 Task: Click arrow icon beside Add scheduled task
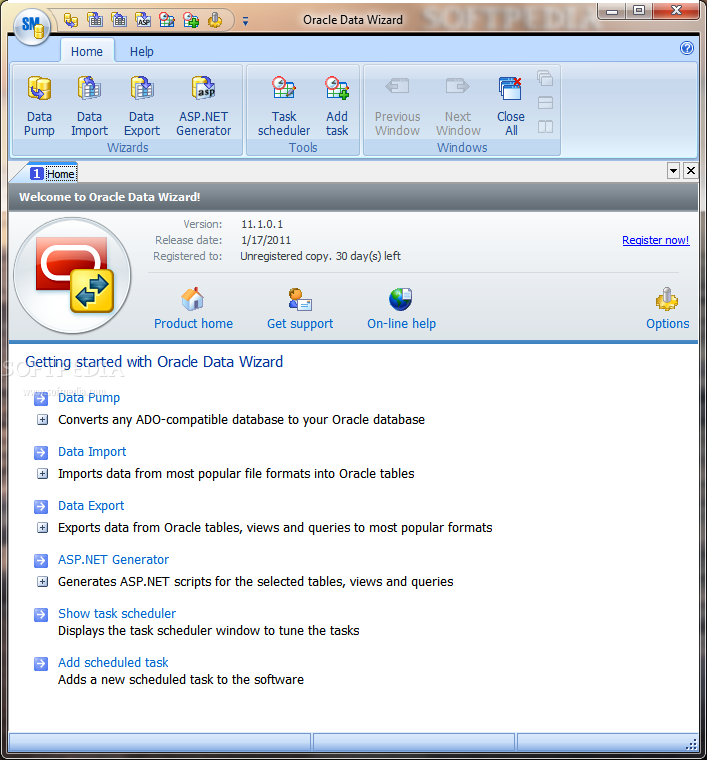(41, 663)
